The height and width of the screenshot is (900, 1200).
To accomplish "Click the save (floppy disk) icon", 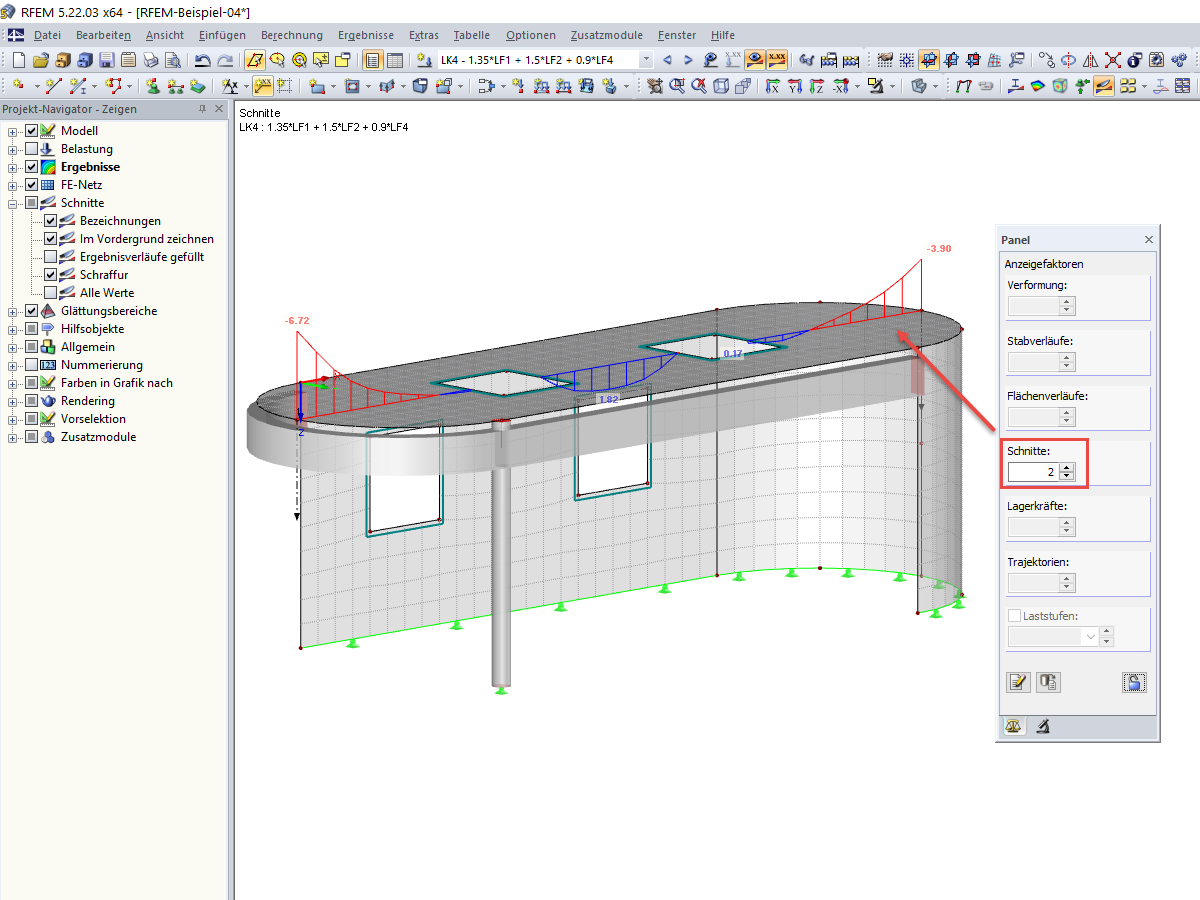I will tap(107, 60).
